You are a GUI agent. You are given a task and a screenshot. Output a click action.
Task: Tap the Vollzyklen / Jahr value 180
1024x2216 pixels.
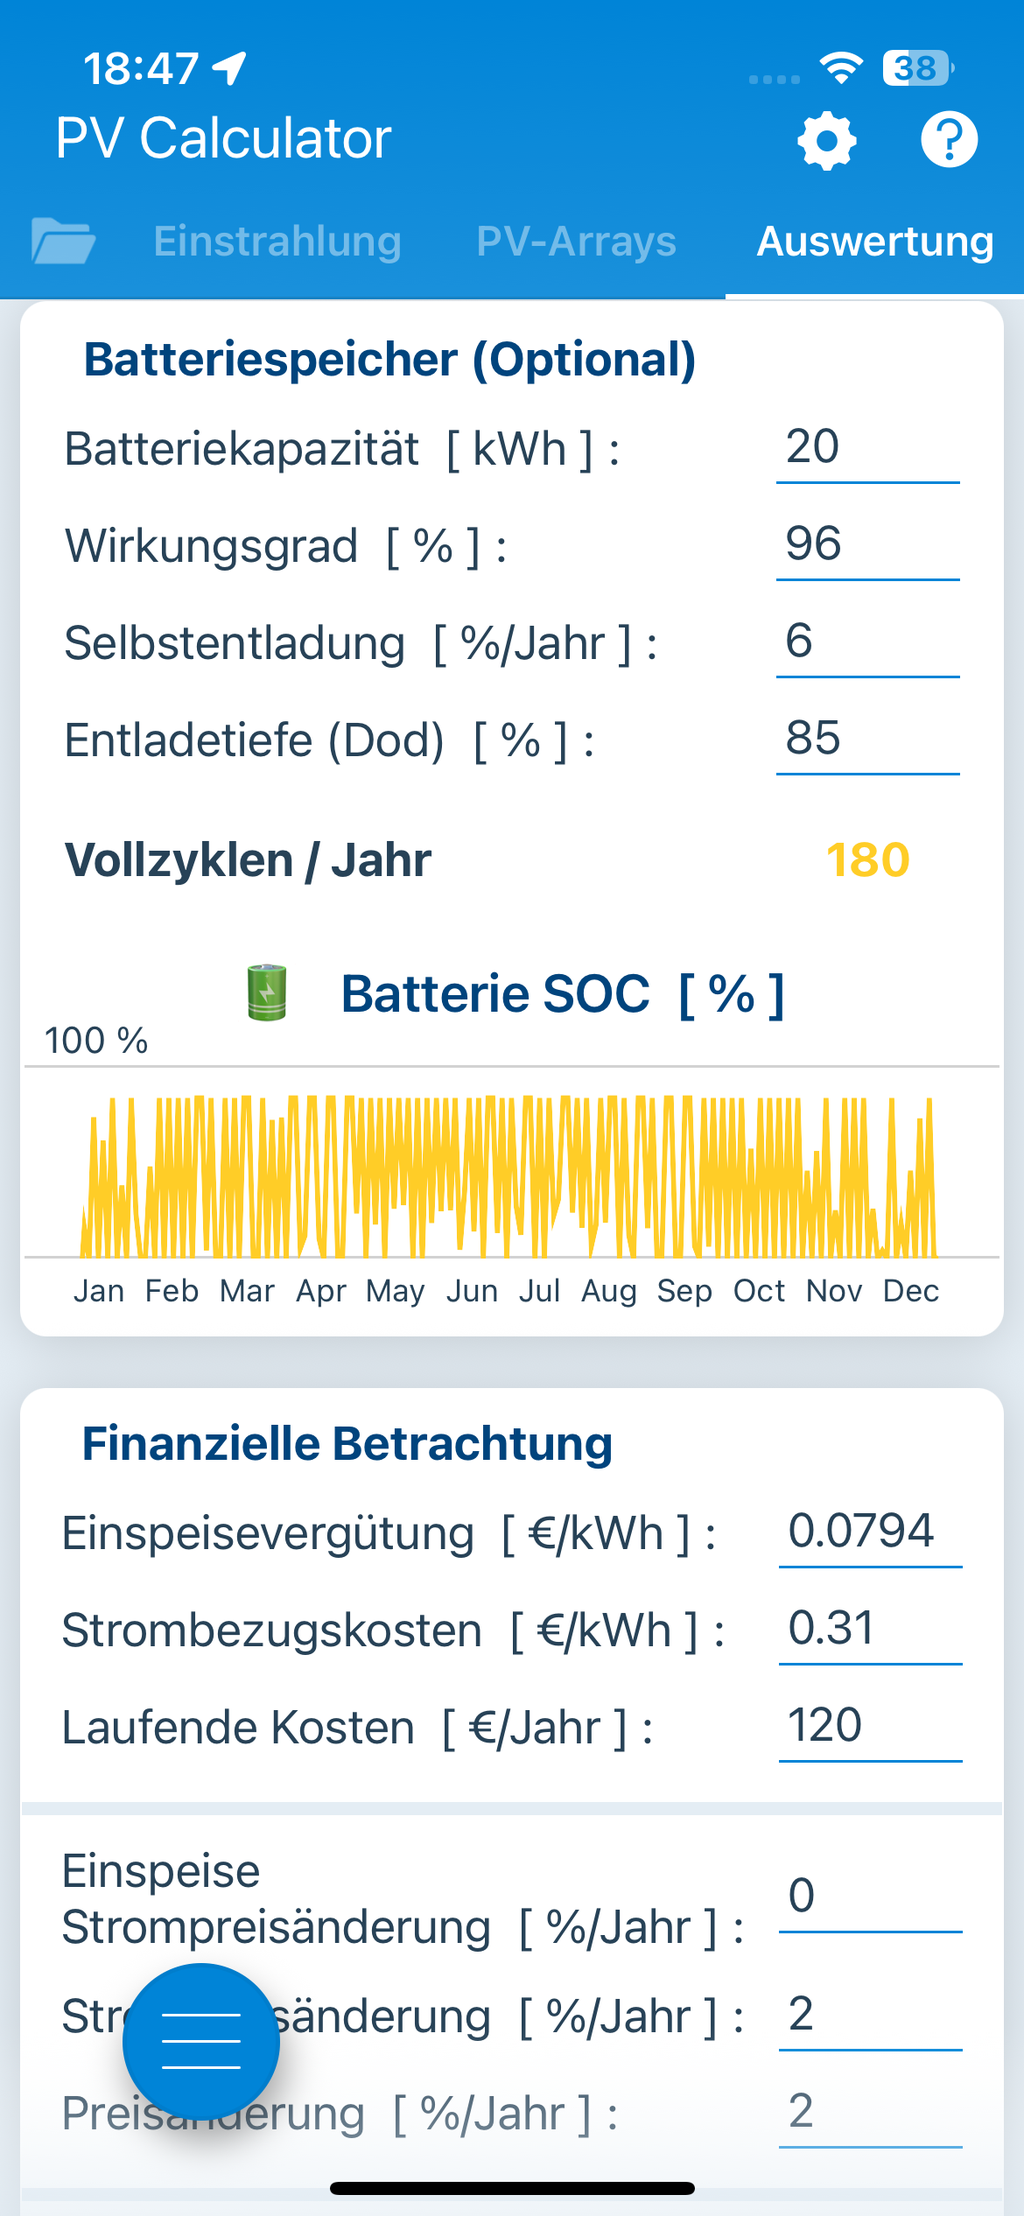(867, 860)
